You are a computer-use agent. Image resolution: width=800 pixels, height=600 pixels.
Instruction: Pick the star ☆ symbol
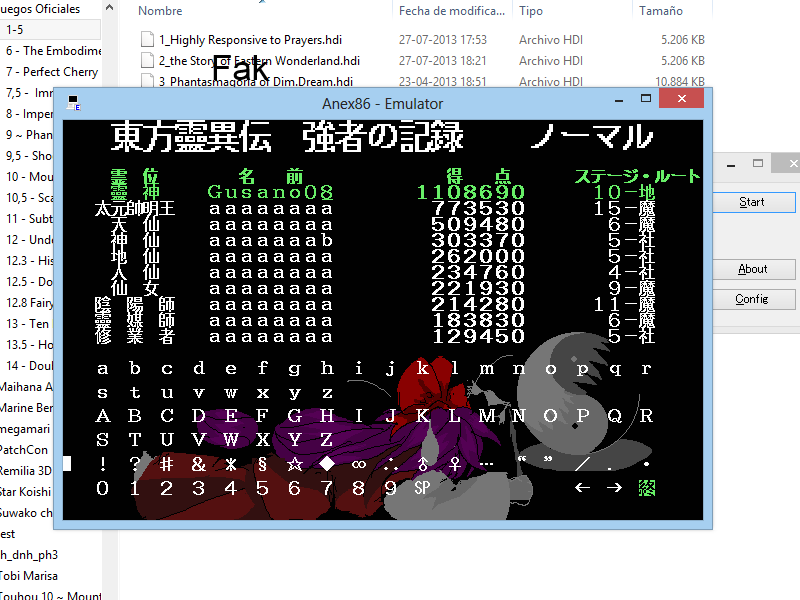[x=294, y=464]
